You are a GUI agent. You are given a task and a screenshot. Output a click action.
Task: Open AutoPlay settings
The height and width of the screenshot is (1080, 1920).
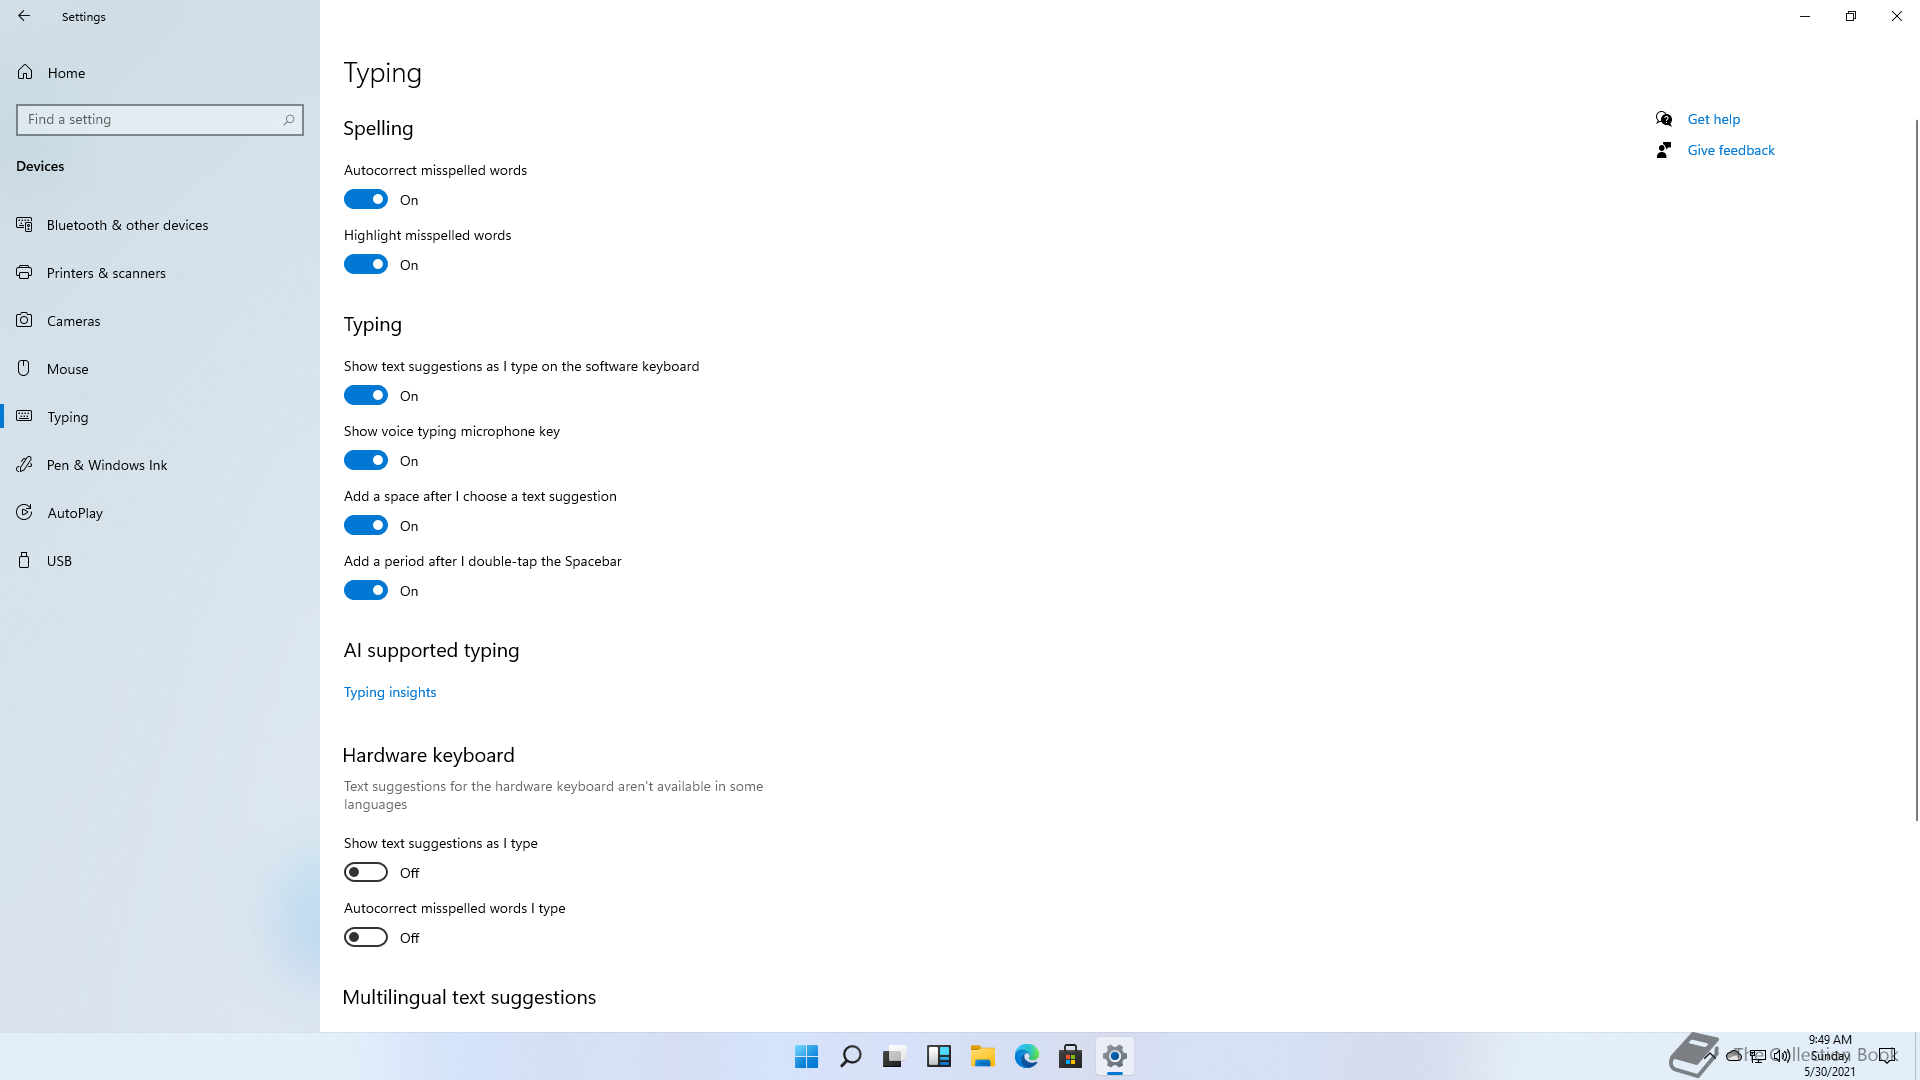160,512
